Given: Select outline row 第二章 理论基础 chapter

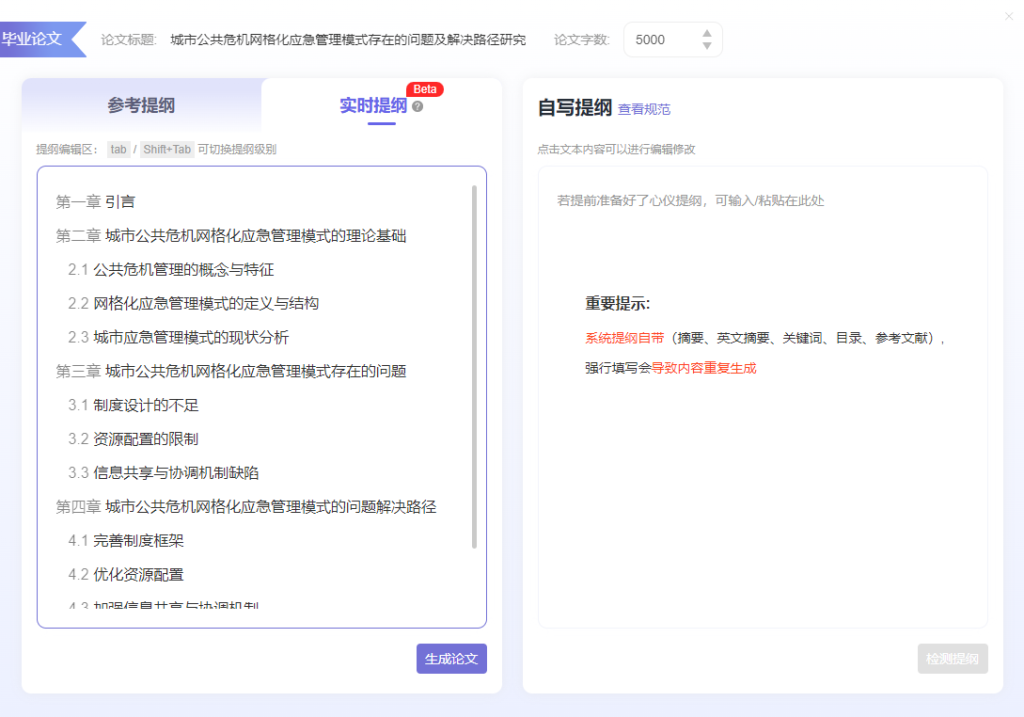Looking at the screenshot, I should [231, 236].
